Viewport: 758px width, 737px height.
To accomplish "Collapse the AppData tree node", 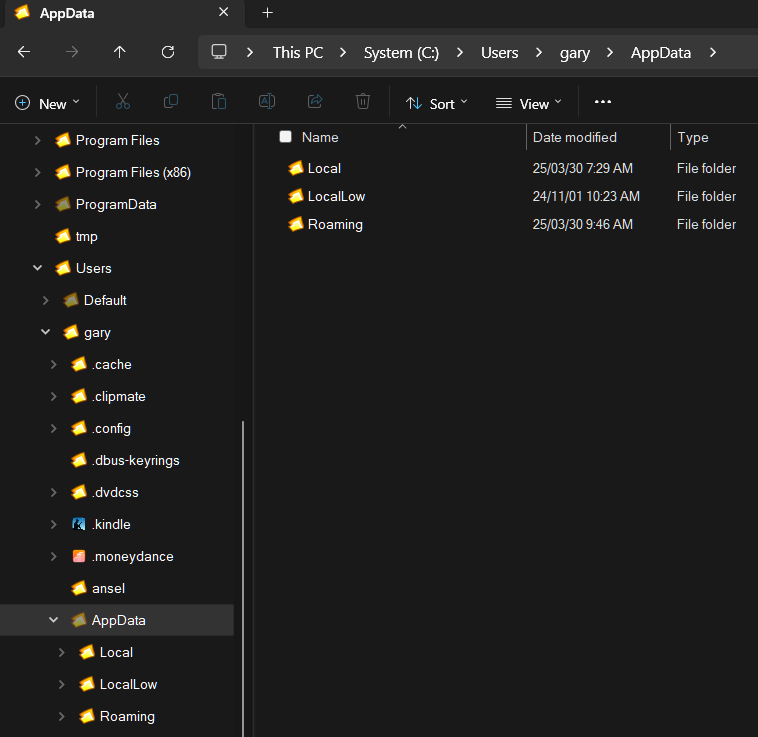I will 53,620.
